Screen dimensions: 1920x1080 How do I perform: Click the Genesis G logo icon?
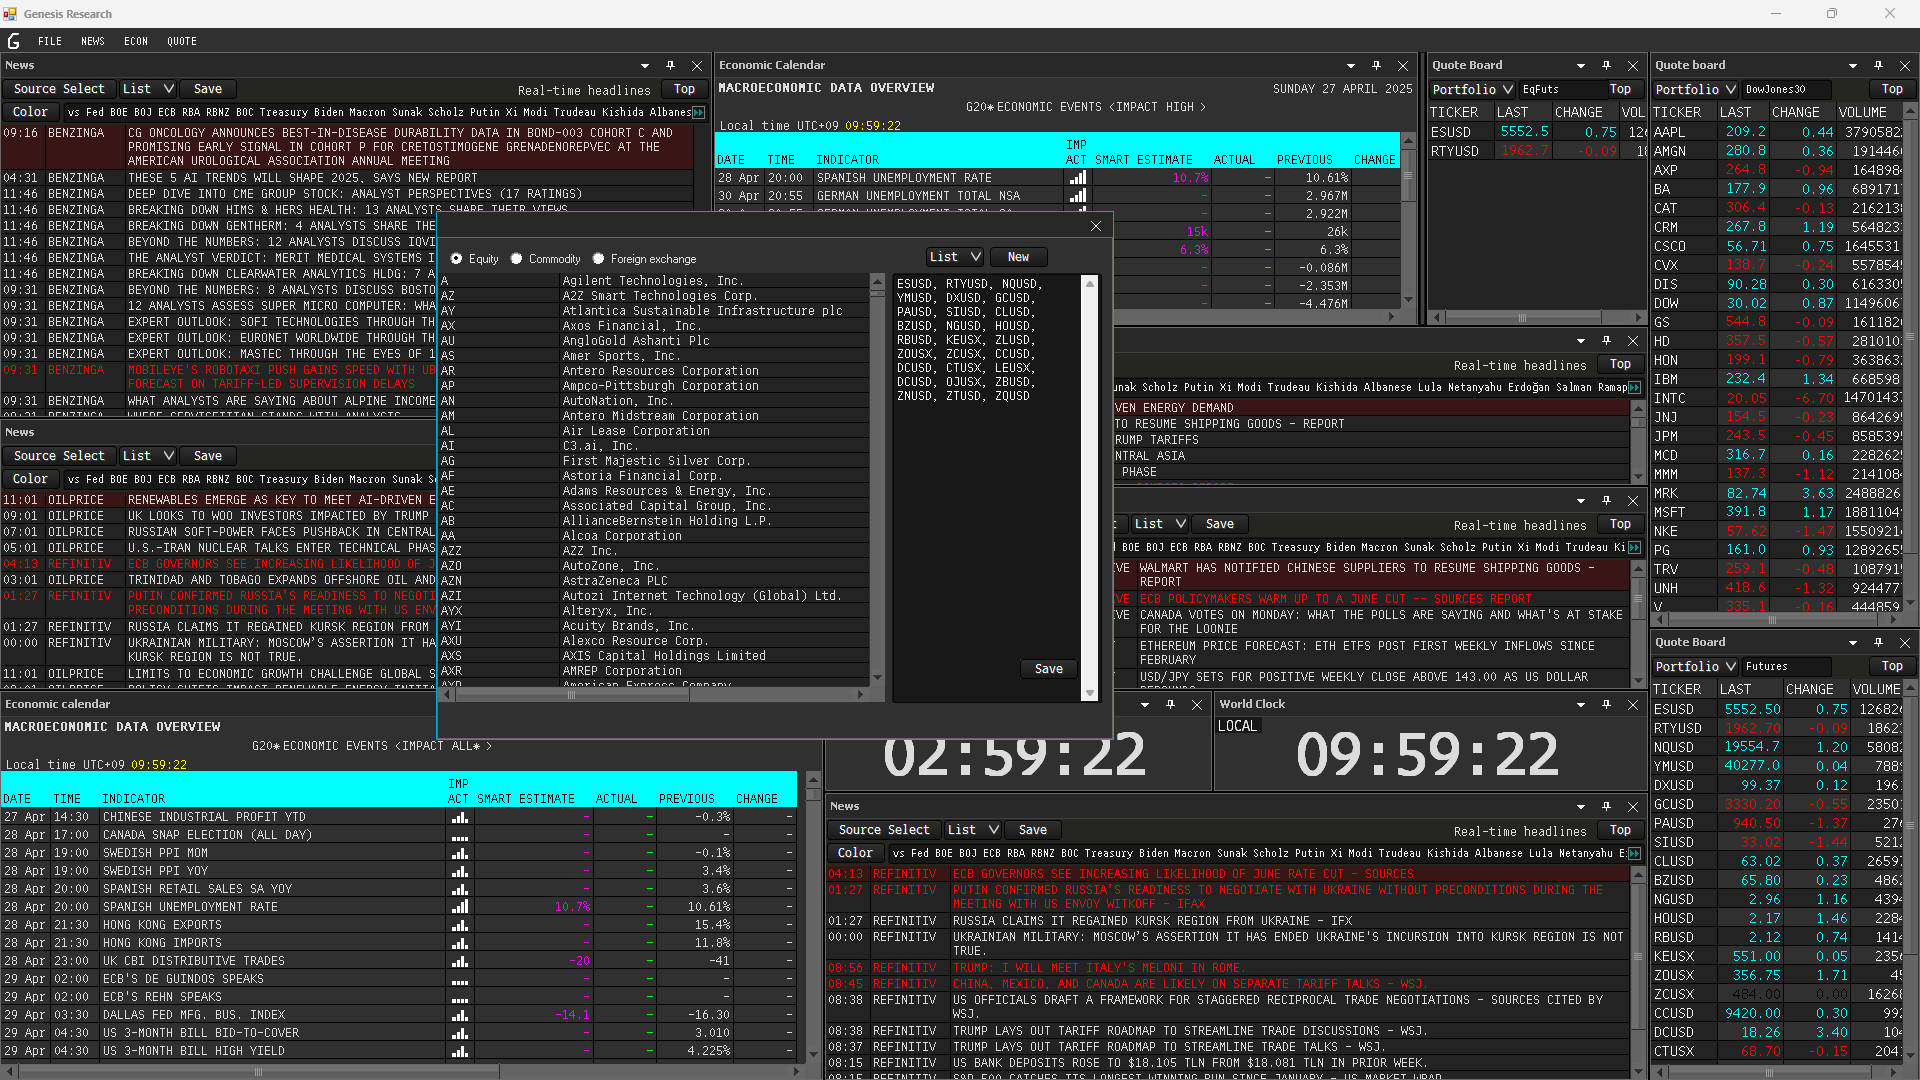(x=13, y=41)
